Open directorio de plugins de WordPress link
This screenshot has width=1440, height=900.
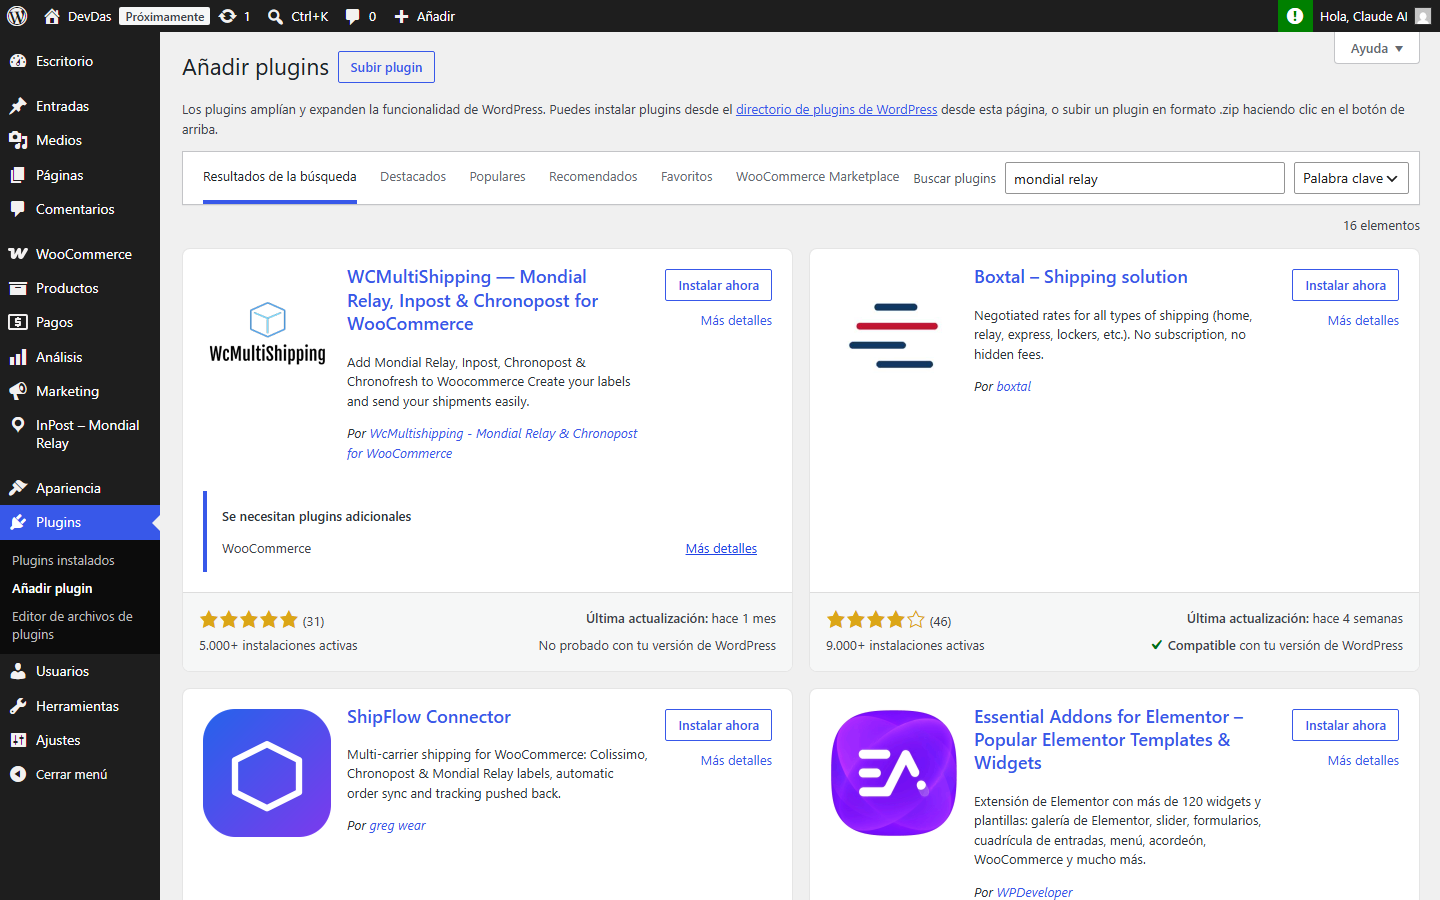[x=836, y=110]
